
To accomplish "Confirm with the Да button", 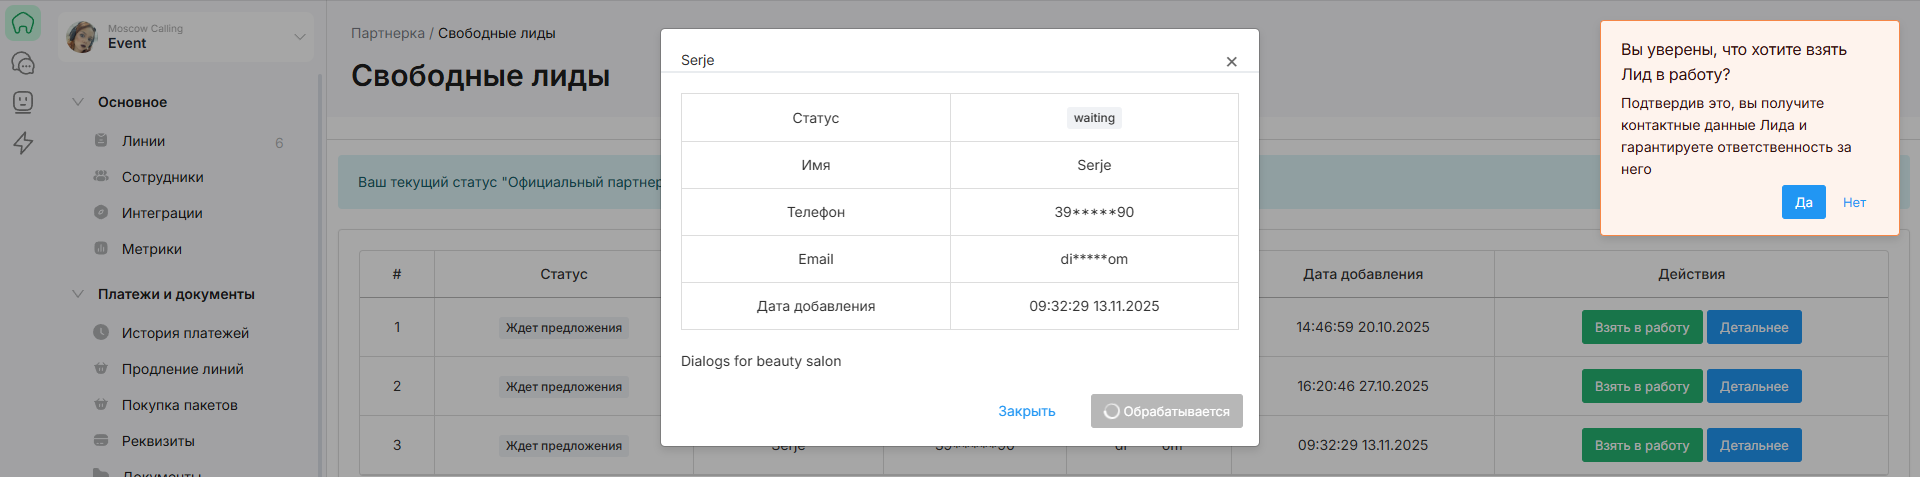I will click(x=1803, y=202).
